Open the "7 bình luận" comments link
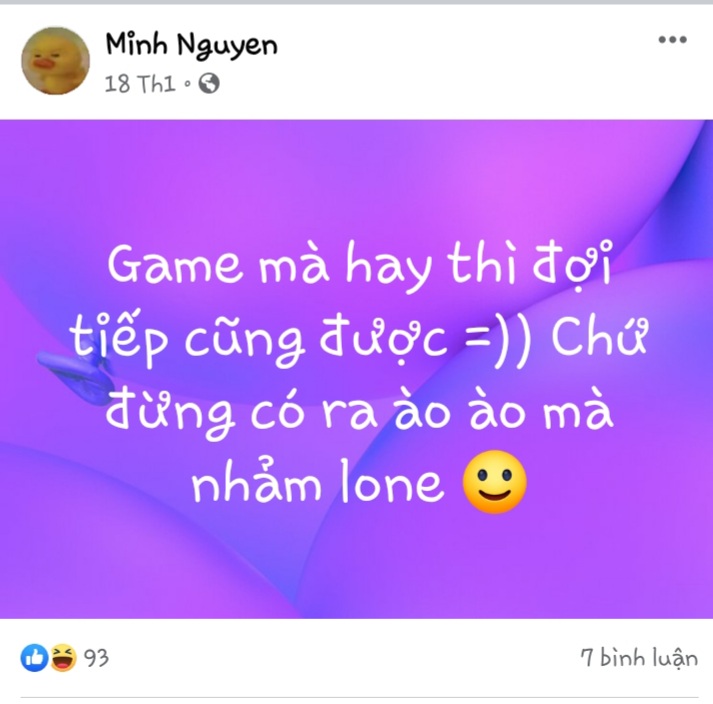The image size is (713, 704). (639, 658)
